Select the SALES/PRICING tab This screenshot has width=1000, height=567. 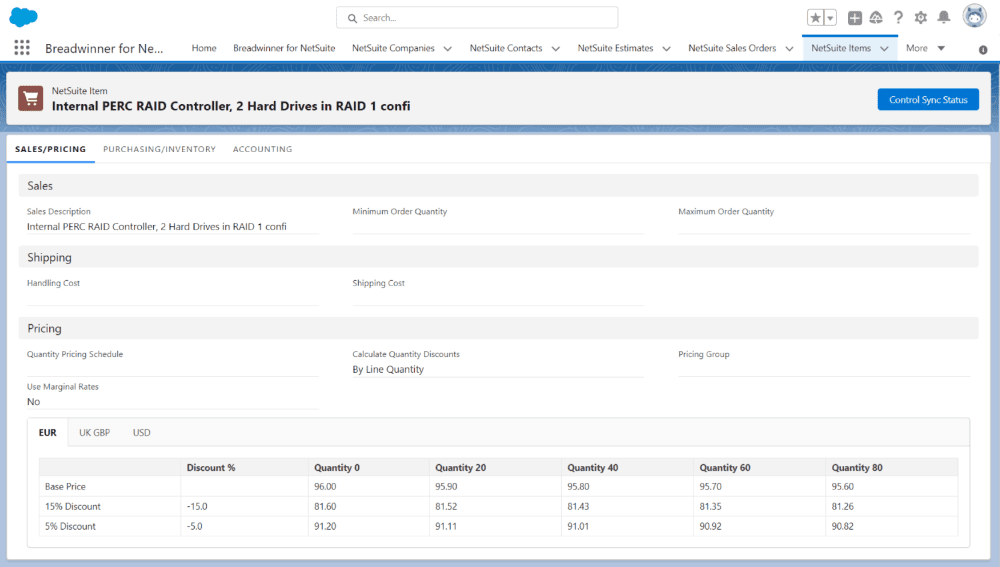[50, 149]
